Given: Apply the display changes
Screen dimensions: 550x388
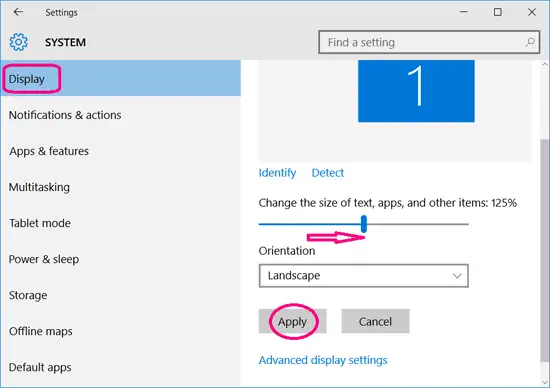Looking at the screenshot, I should pos(293,321).
